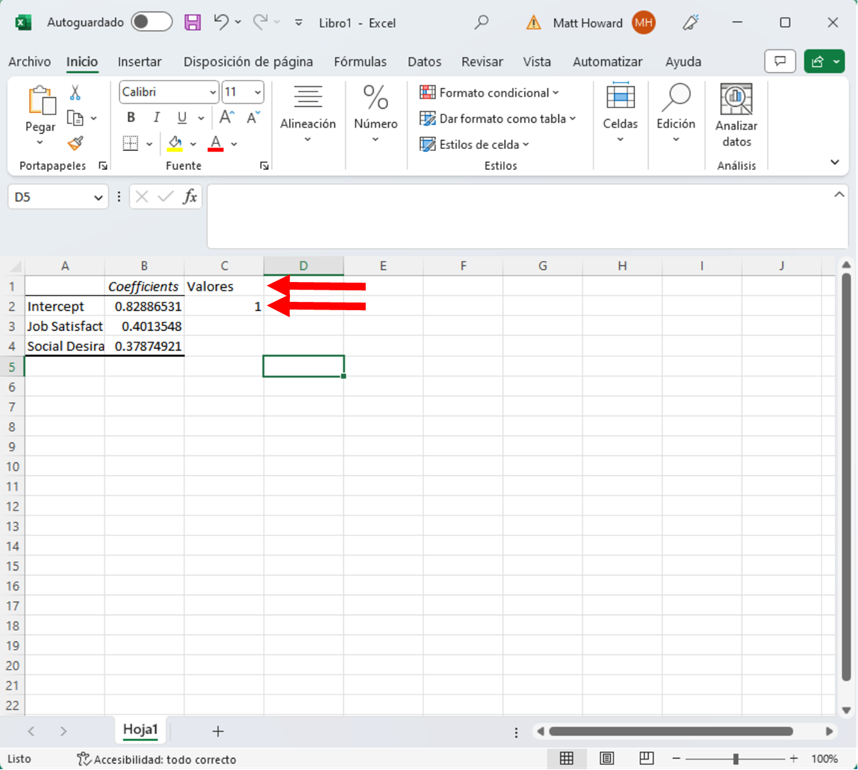Open the Archivo menu

[x=29, y=62]
